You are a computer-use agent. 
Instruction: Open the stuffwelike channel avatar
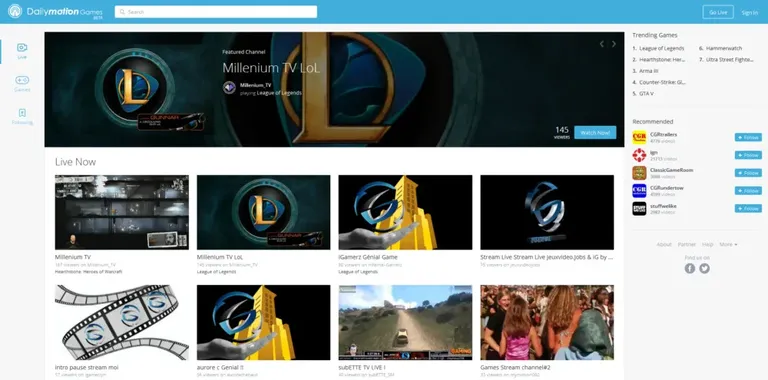pos(639,209)
